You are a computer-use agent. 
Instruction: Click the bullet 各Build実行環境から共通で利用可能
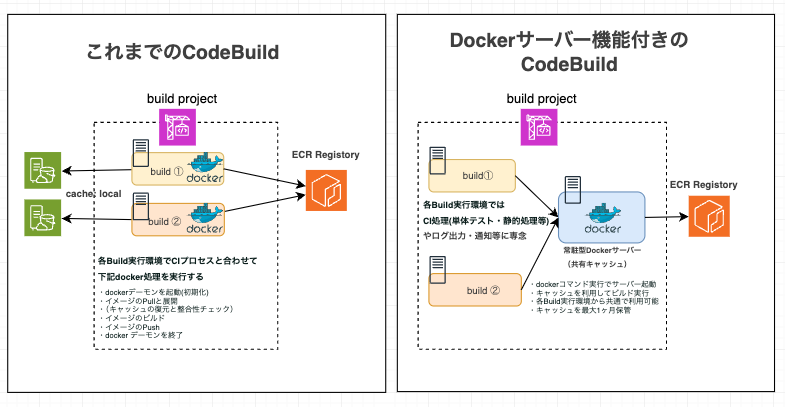pos(595,301)
